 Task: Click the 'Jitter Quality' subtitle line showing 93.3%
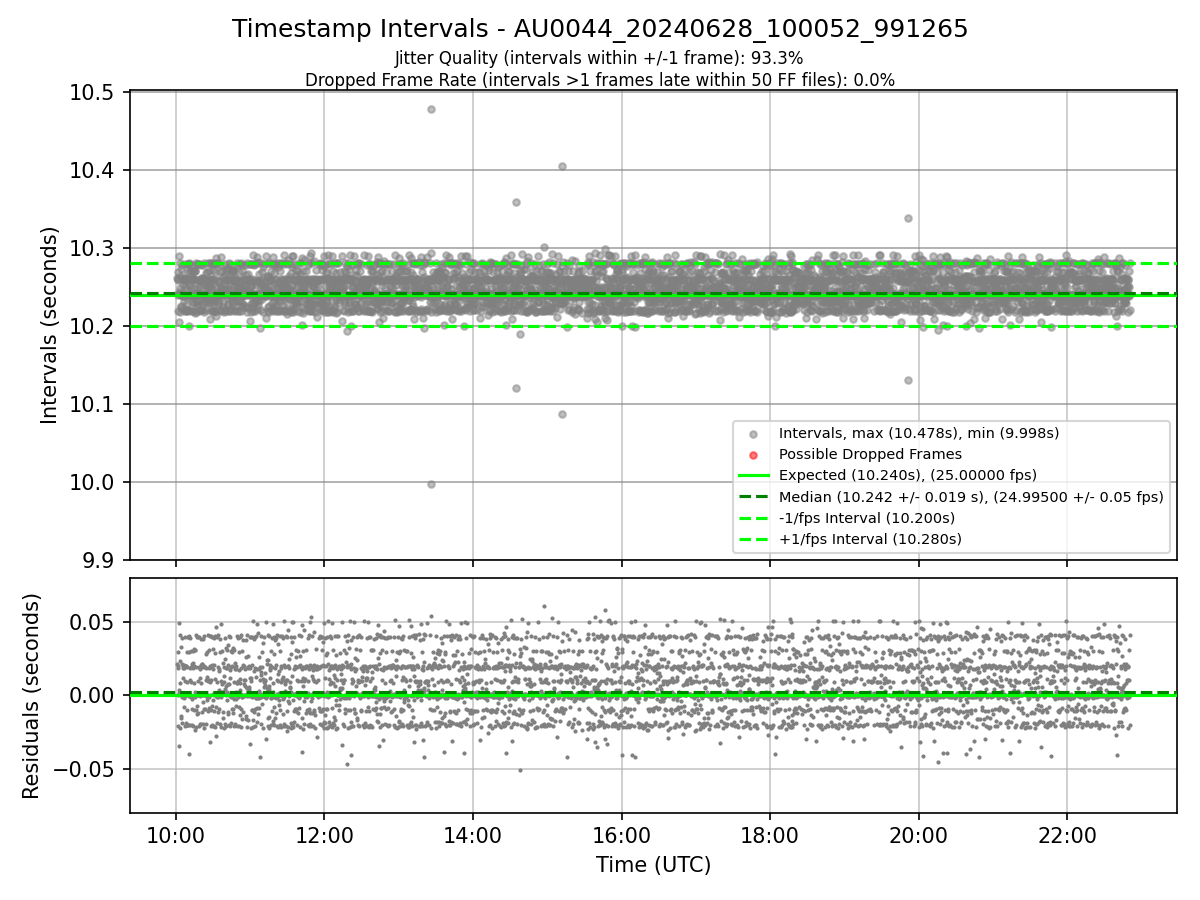pos(599,58)
